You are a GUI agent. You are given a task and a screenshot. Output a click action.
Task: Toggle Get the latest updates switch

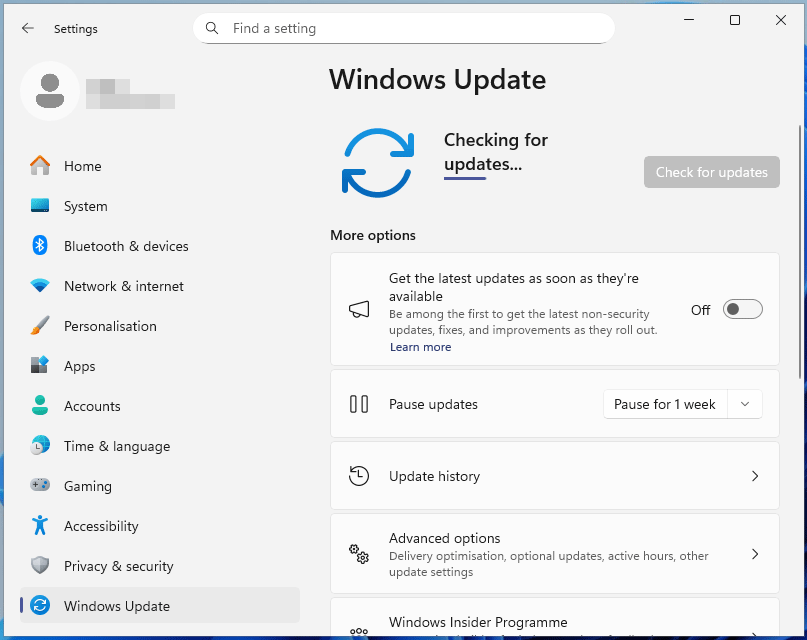pyautogui.click(x=743, y=309)
